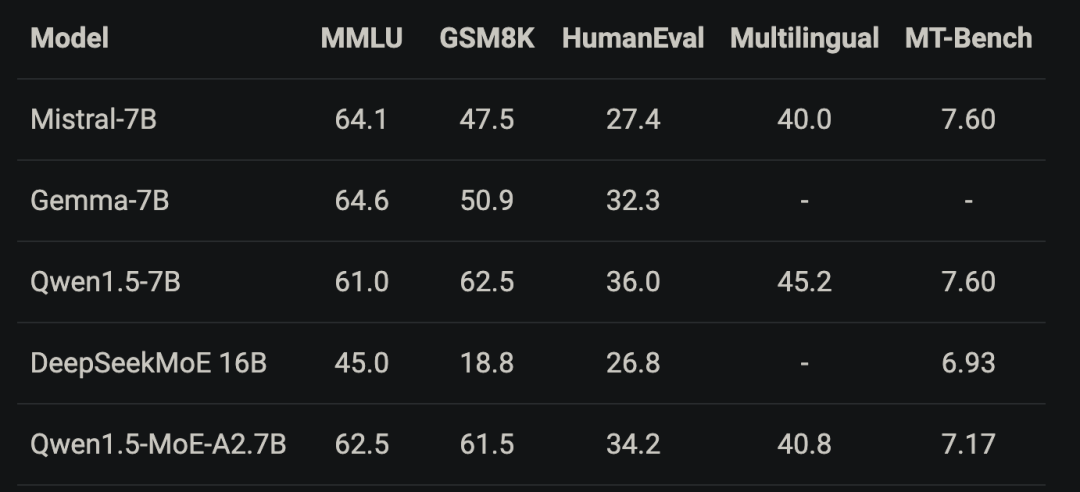
Task: Click the GSM8K column header
Action: 487,39
